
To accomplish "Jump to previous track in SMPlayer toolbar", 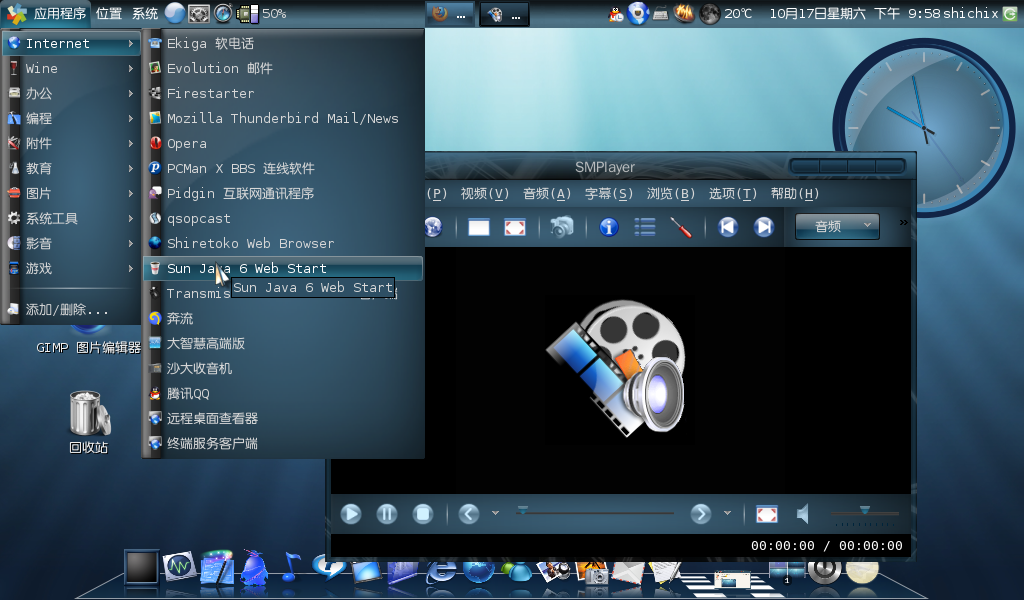I will 728,227.
